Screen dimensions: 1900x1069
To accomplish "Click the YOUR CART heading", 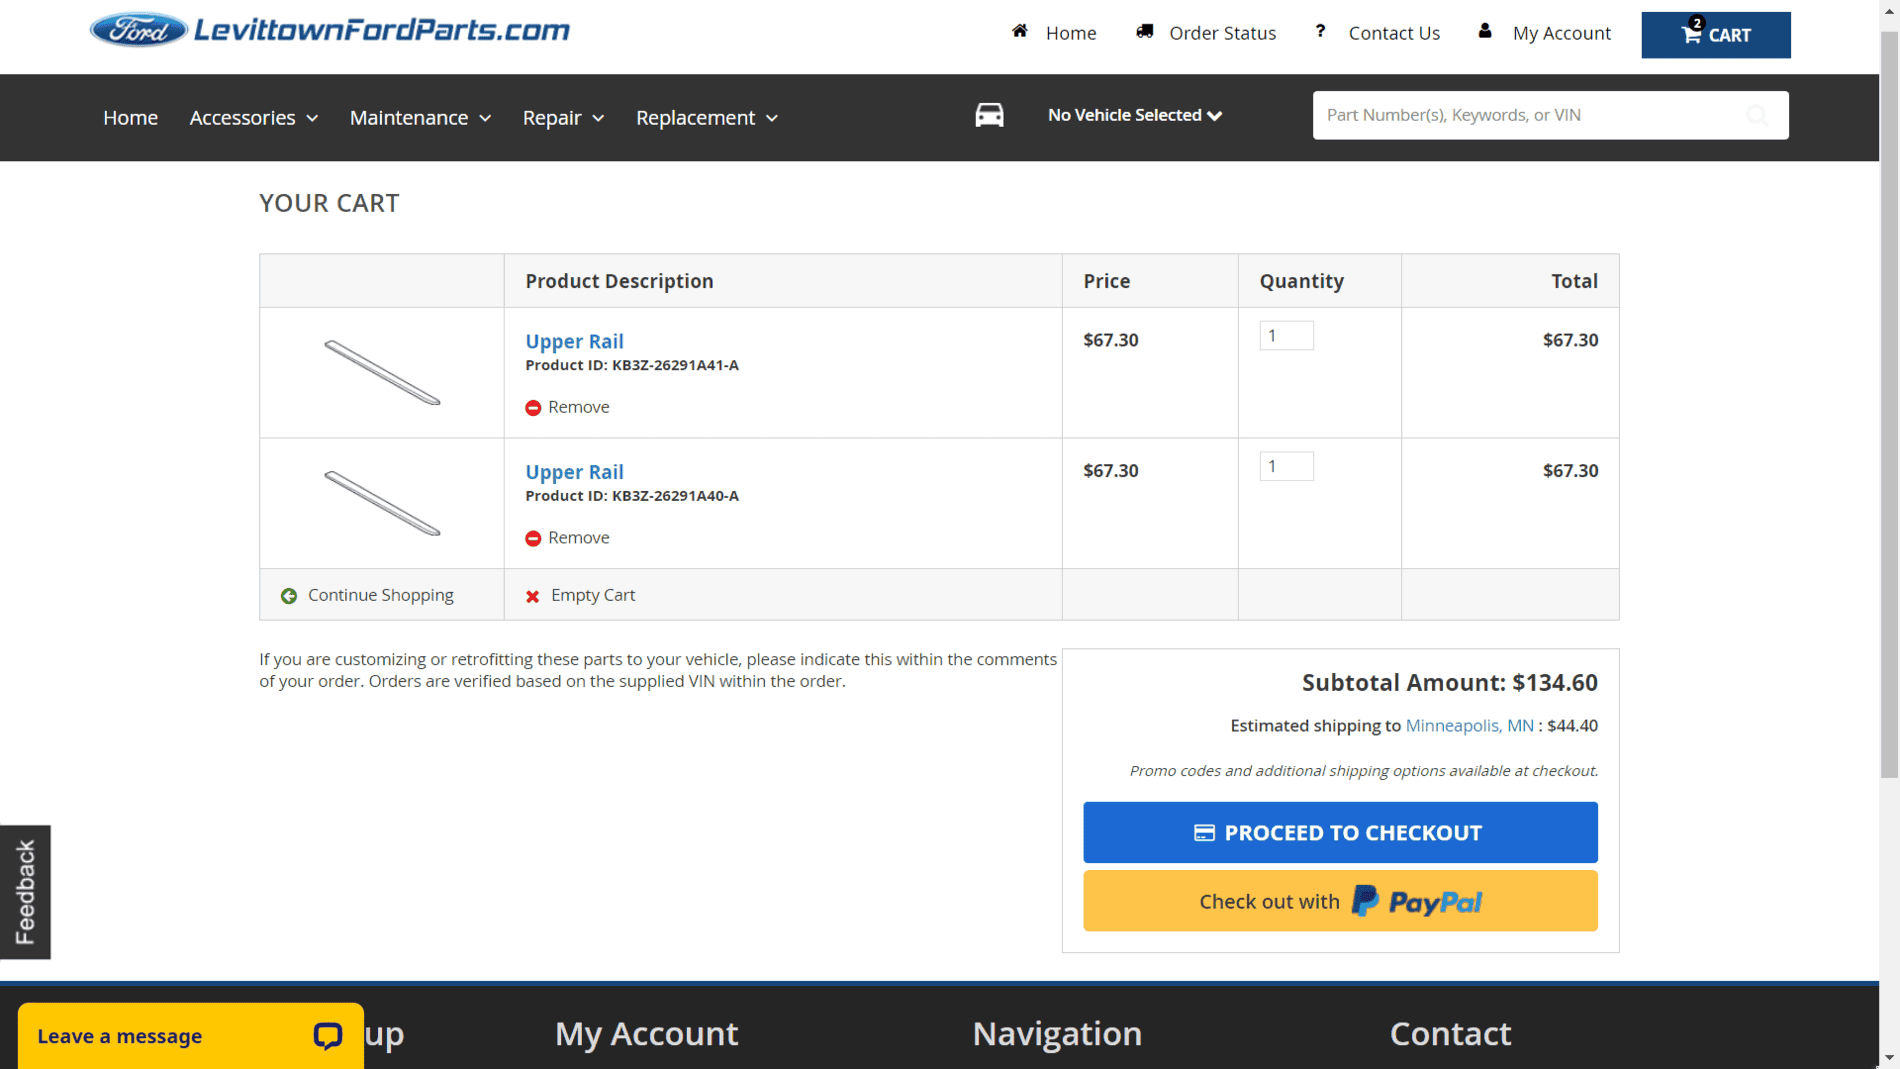I will click(x=329, y=203).
